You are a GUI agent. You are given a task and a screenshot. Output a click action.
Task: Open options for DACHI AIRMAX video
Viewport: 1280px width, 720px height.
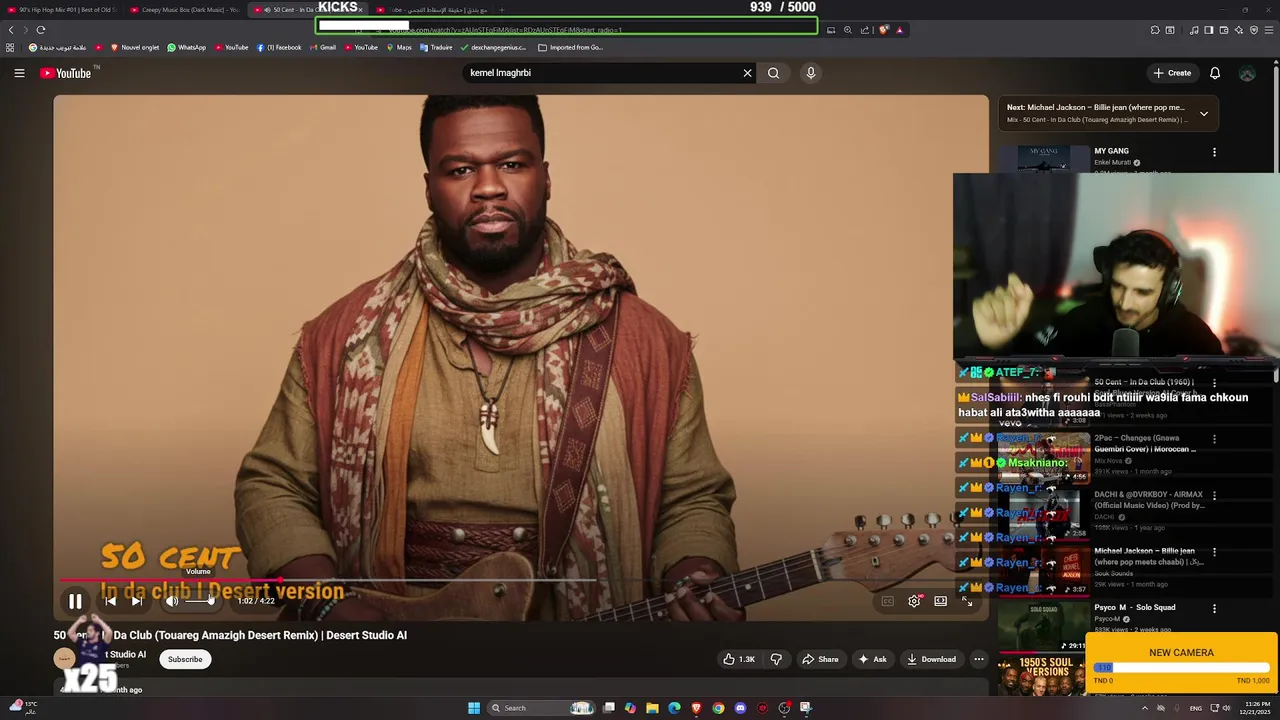pyautogui.click(x=1214, y=495)
